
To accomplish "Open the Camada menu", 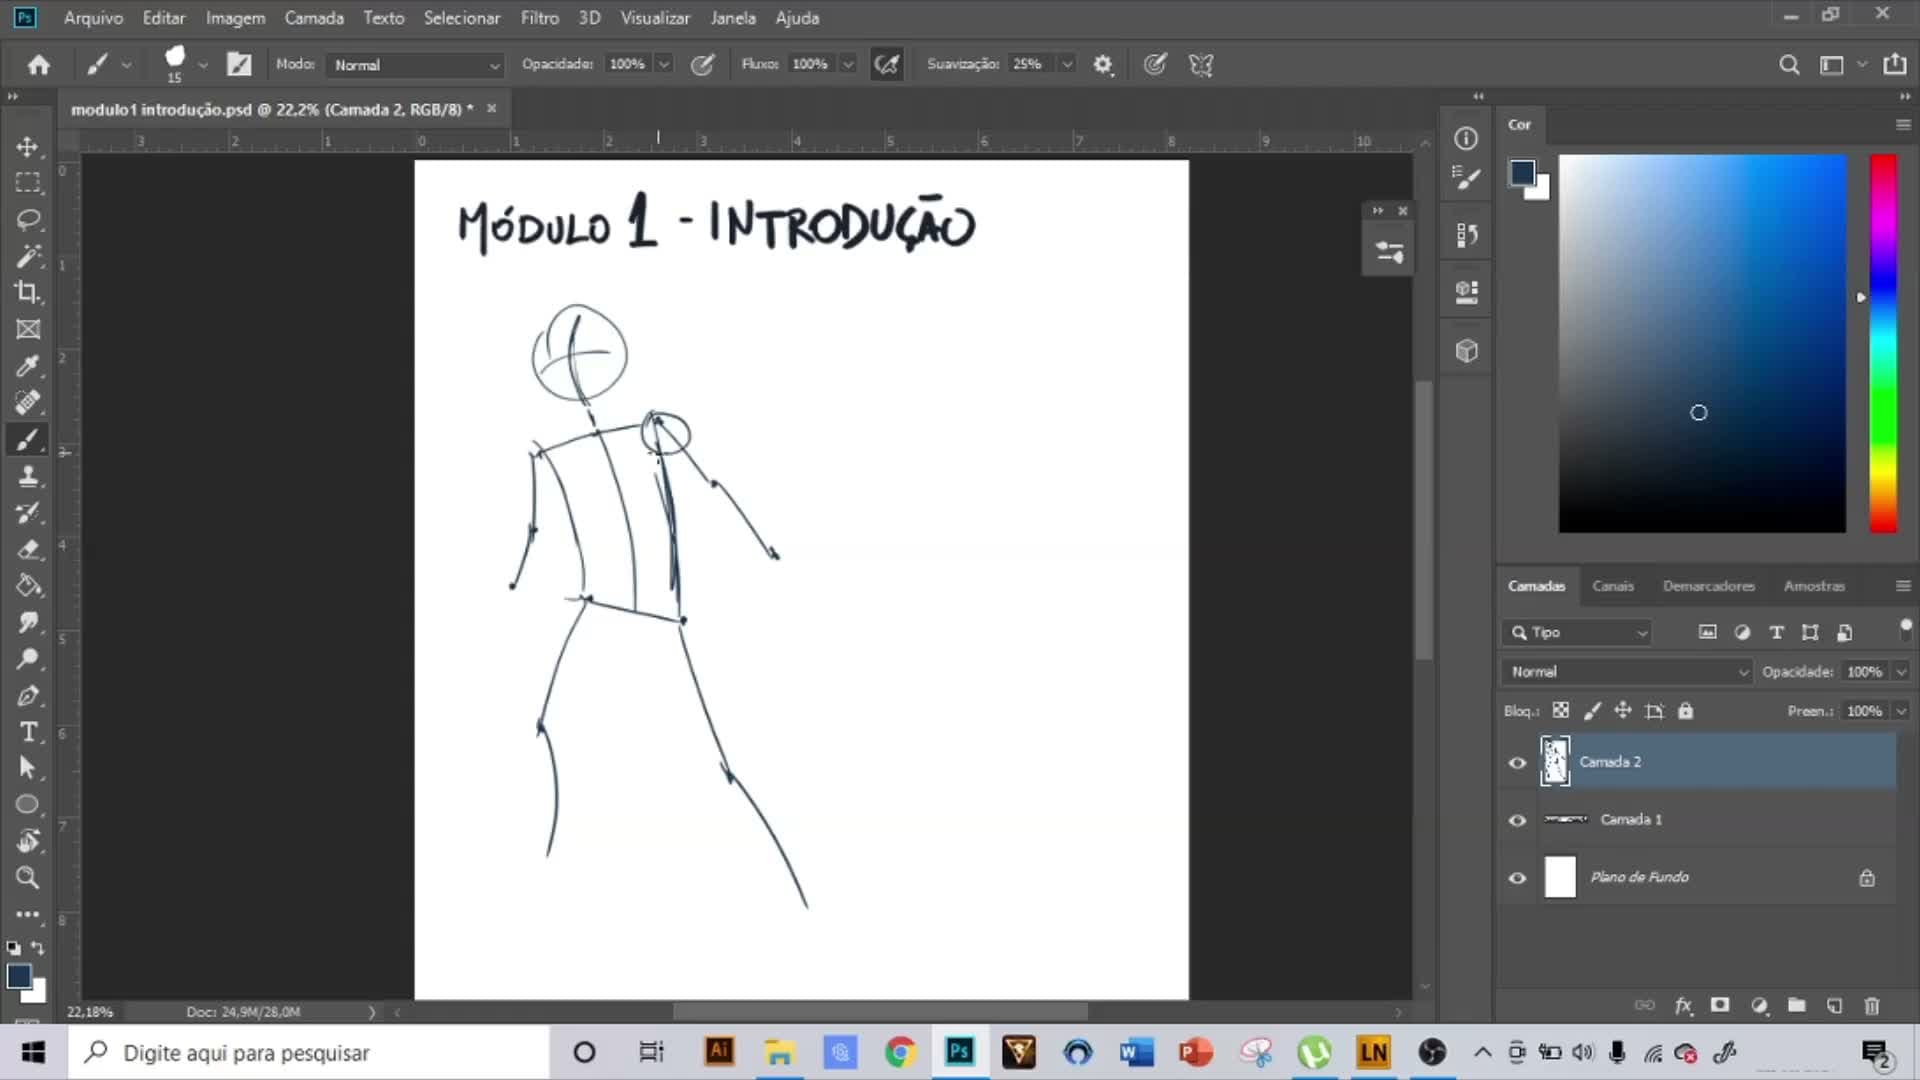I will 313,18.
